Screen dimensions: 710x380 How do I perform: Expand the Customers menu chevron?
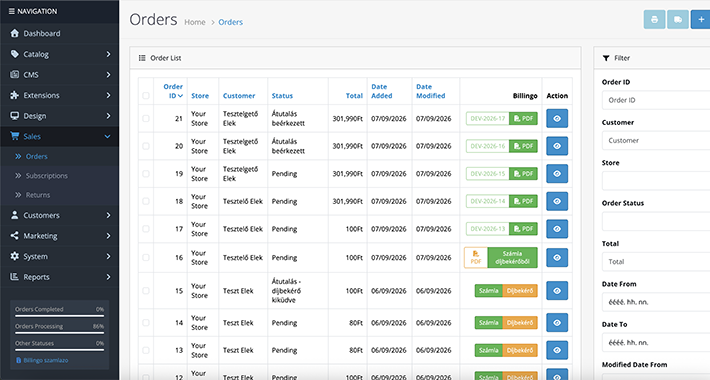pos(108,215)
